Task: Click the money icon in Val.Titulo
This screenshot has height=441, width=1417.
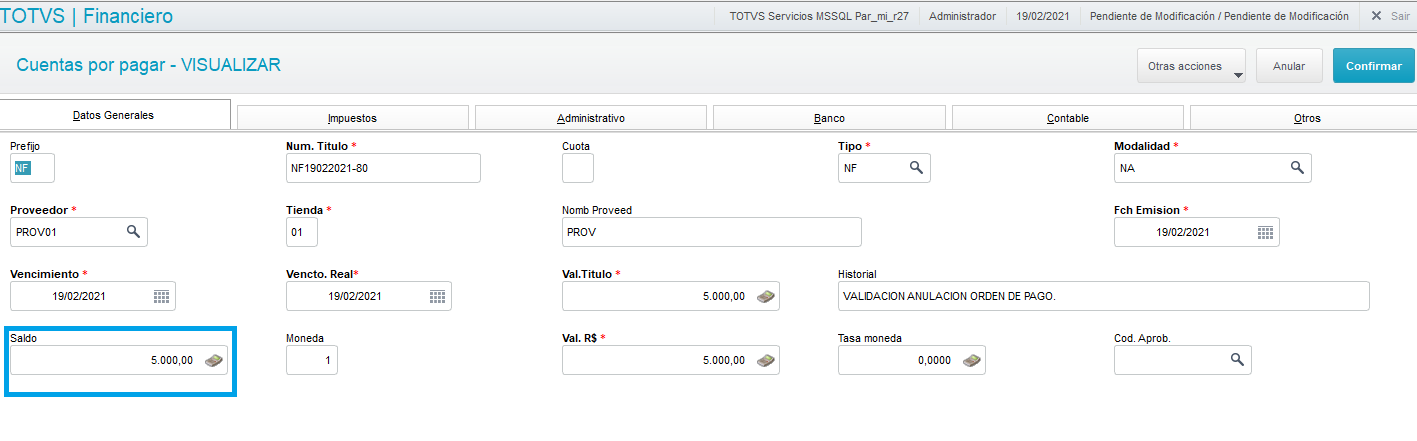Action: (765, 296)
